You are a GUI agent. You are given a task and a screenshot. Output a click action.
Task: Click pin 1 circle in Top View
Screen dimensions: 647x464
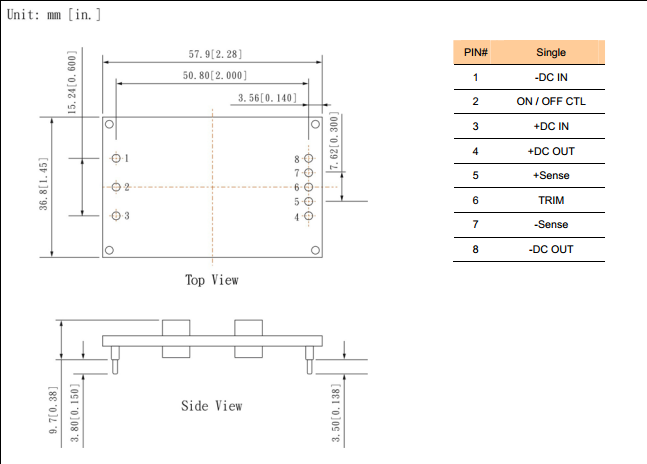coord(116,158)
